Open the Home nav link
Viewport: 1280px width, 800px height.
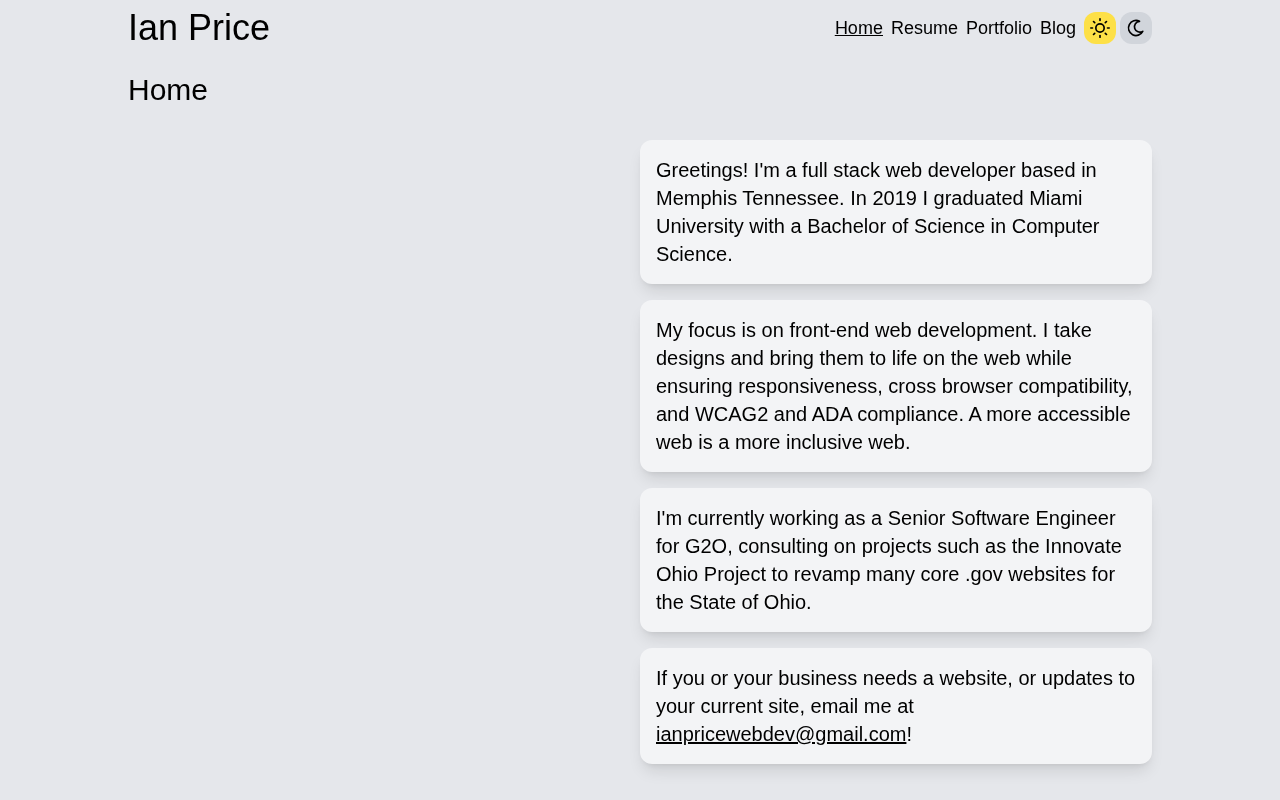click(858, 28)
